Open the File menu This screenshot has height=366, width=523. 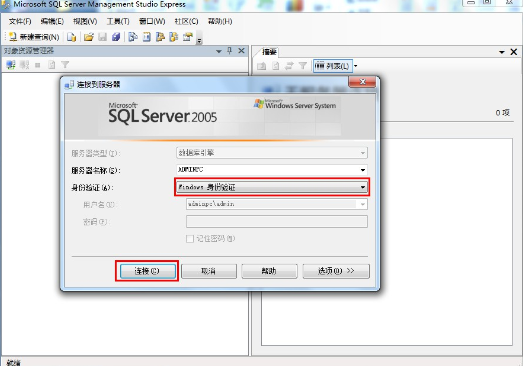pyautogui.click(x=20, y=21)
